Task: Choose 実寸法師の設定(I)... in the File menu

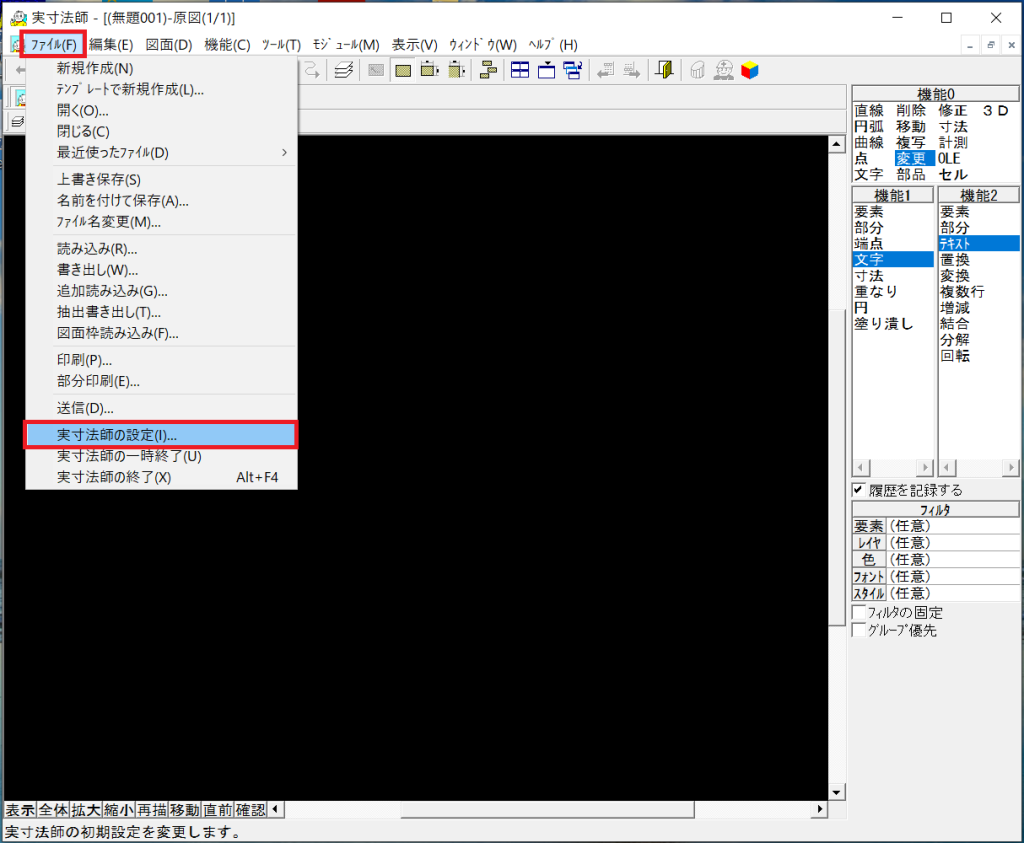Action: coord(161,435)
